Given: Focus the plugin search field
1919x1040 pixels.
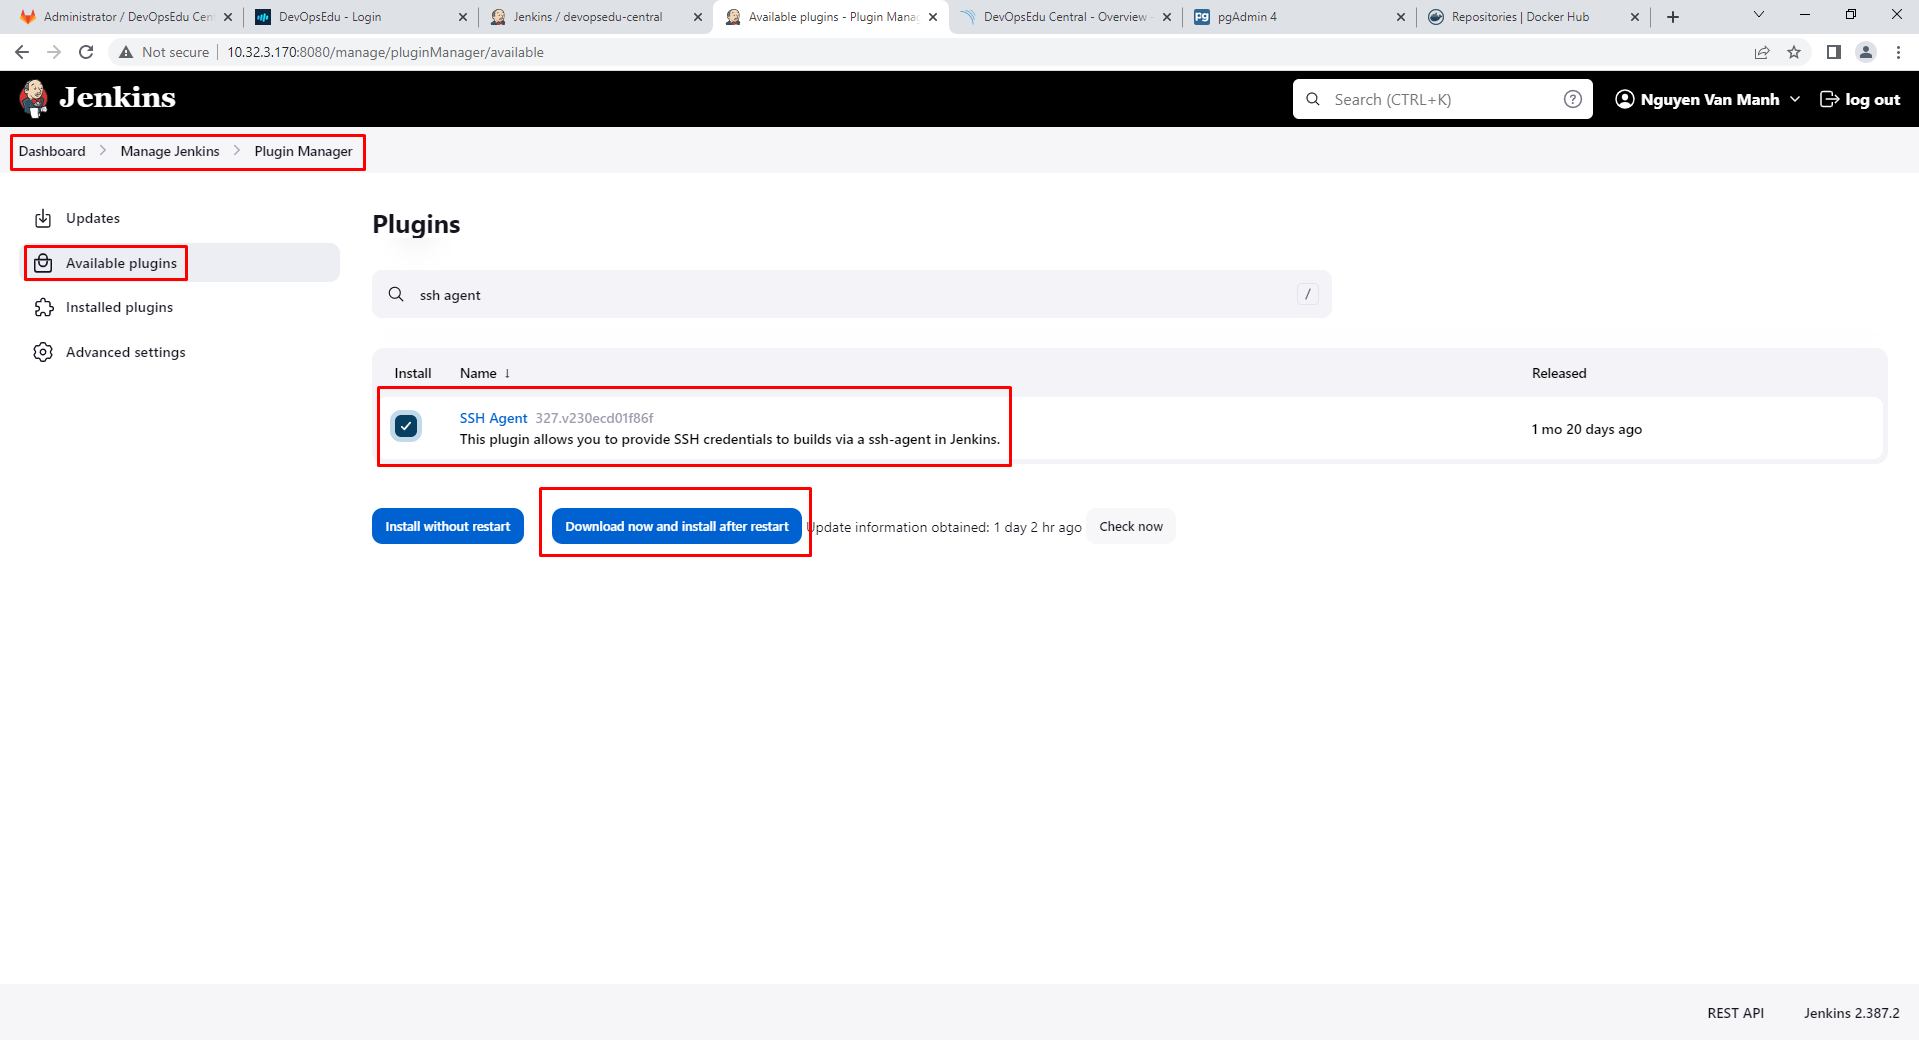Looking at the screenshot, I should click(x=852, y=294).
